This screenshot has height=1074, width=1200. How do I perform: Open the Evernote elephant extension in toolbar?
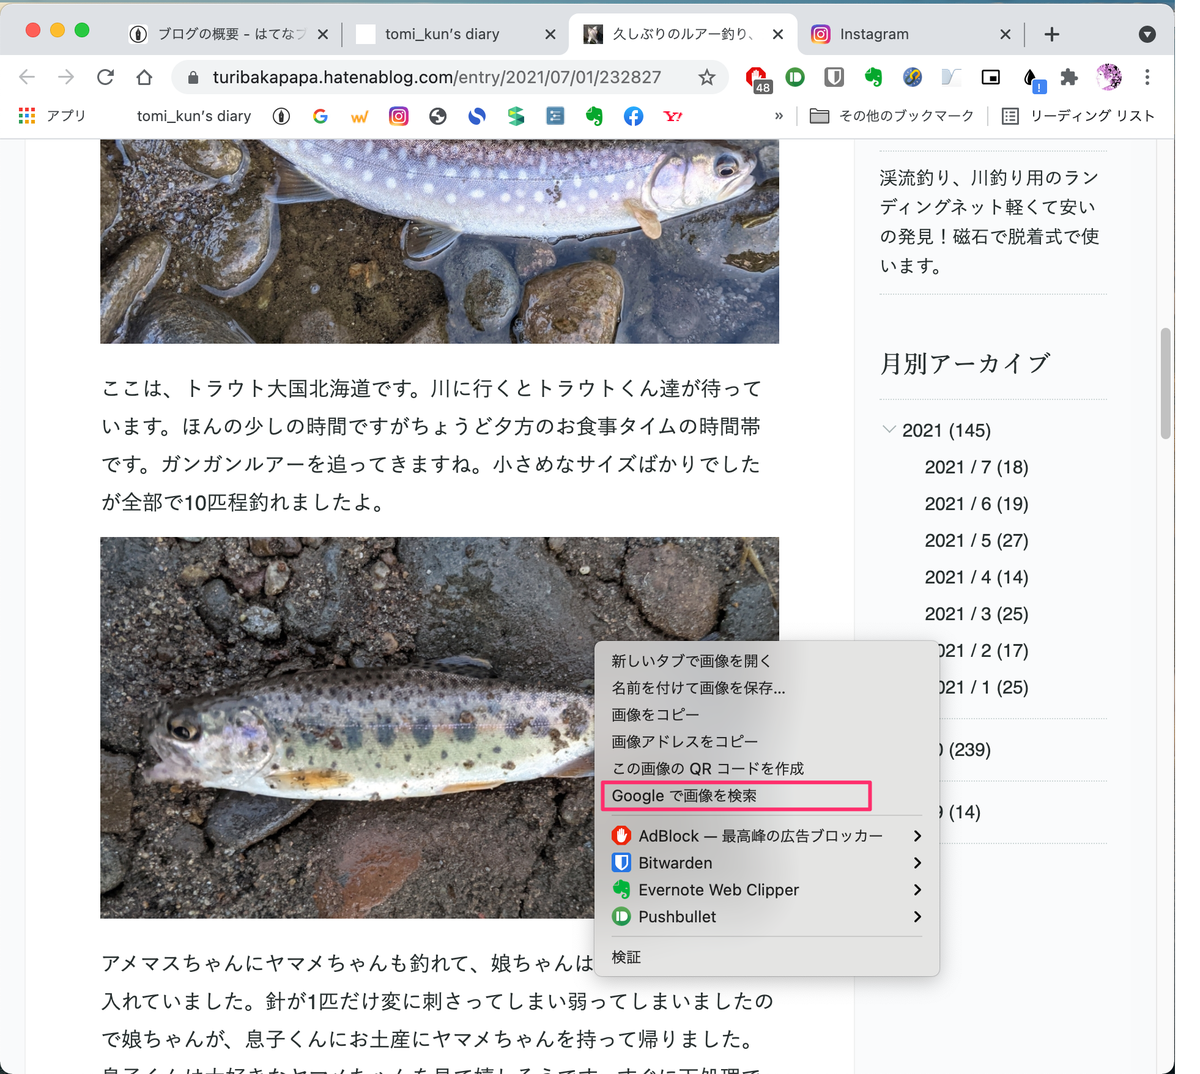click(x=873, y=77)
